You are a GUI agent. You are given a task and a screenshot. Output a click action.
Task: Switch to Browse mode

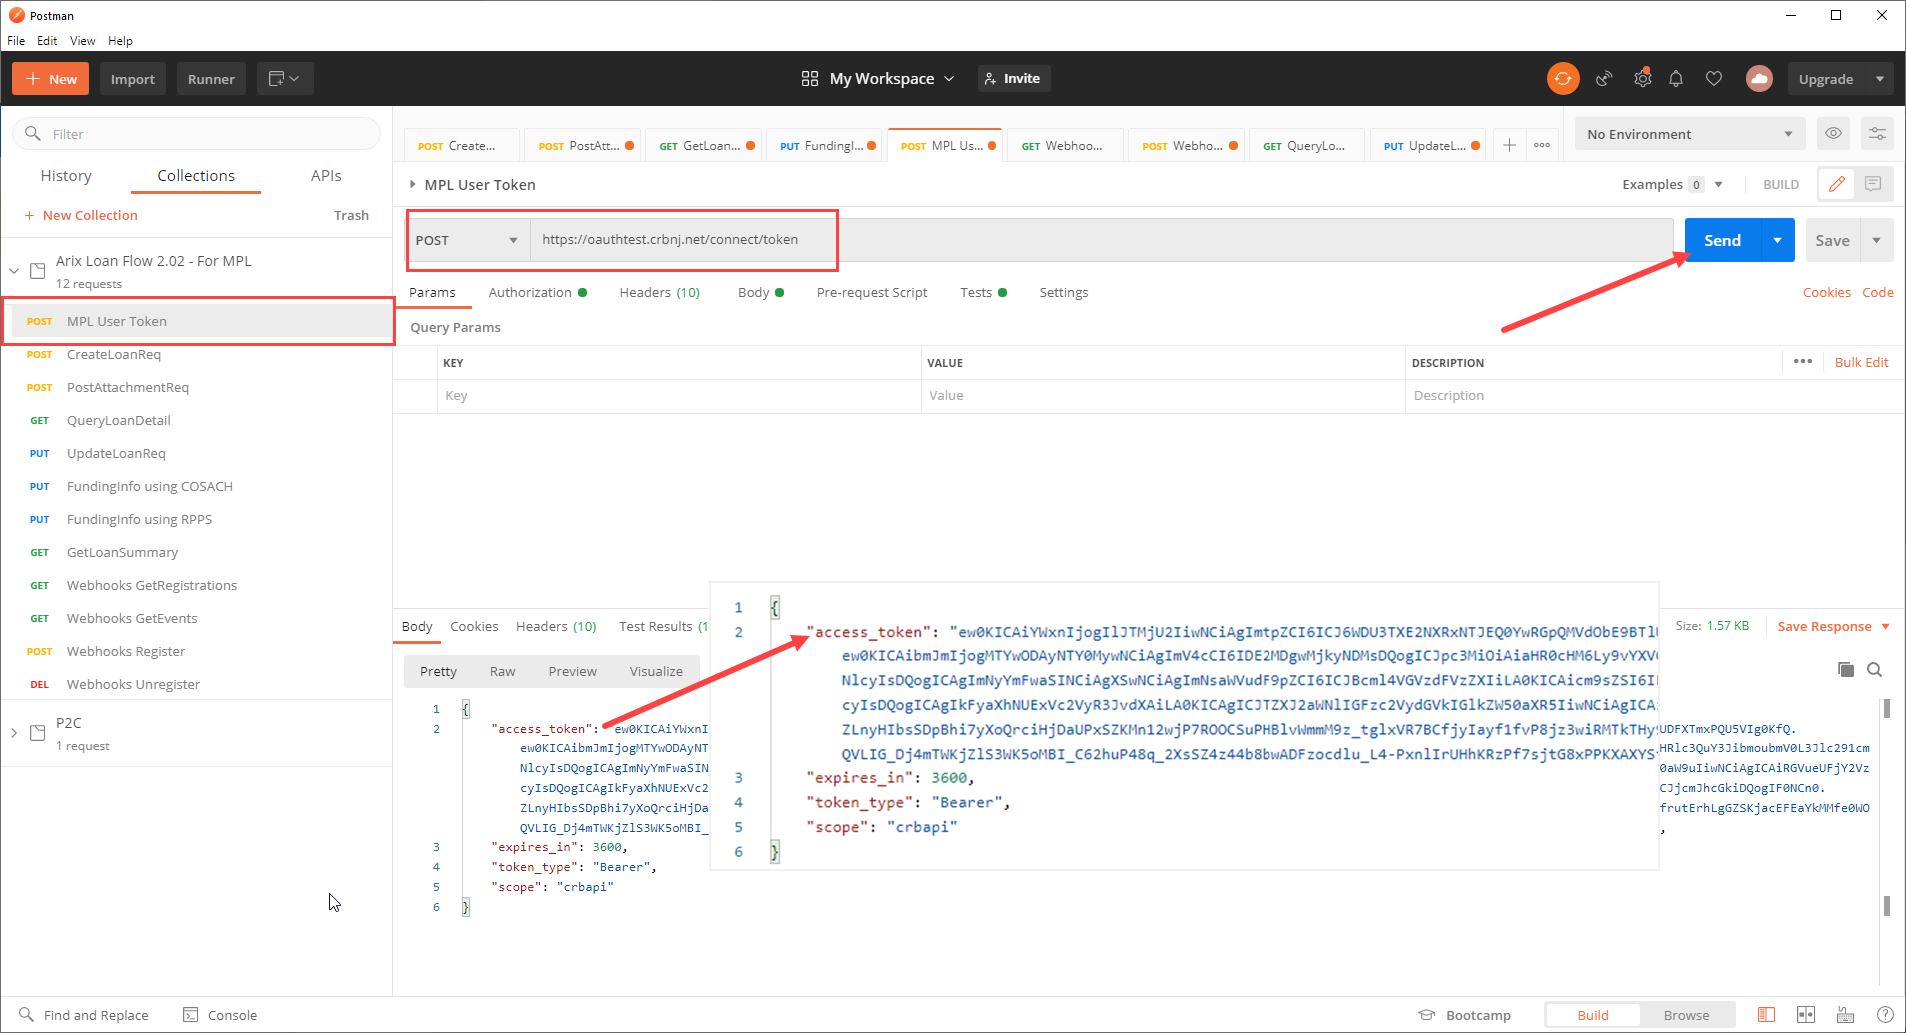coord(1686,1015)
